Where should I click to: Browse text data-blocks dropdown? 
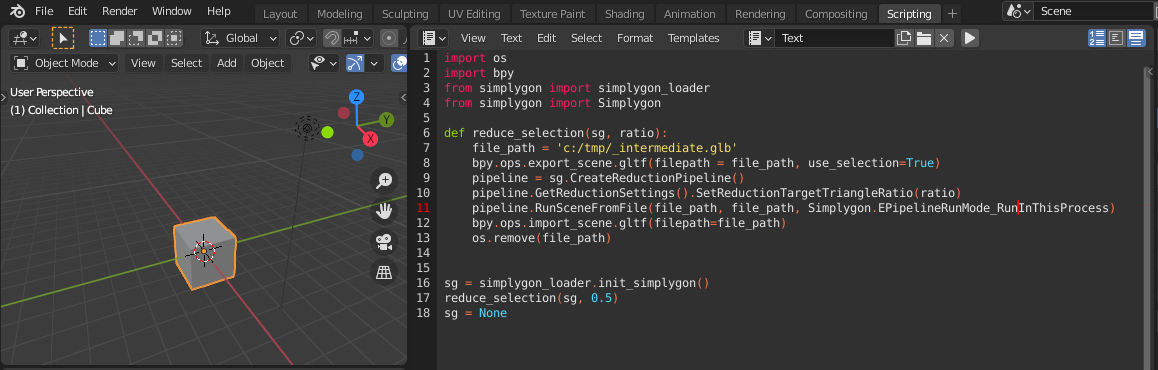pyautogui.click(x=759, y=38)
